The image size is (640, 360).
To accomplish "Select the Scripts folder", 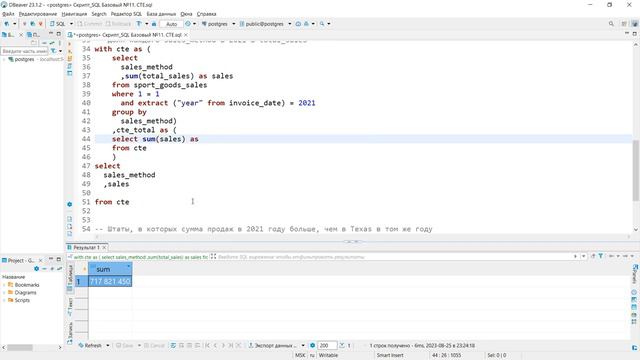I will coord(21,300).
